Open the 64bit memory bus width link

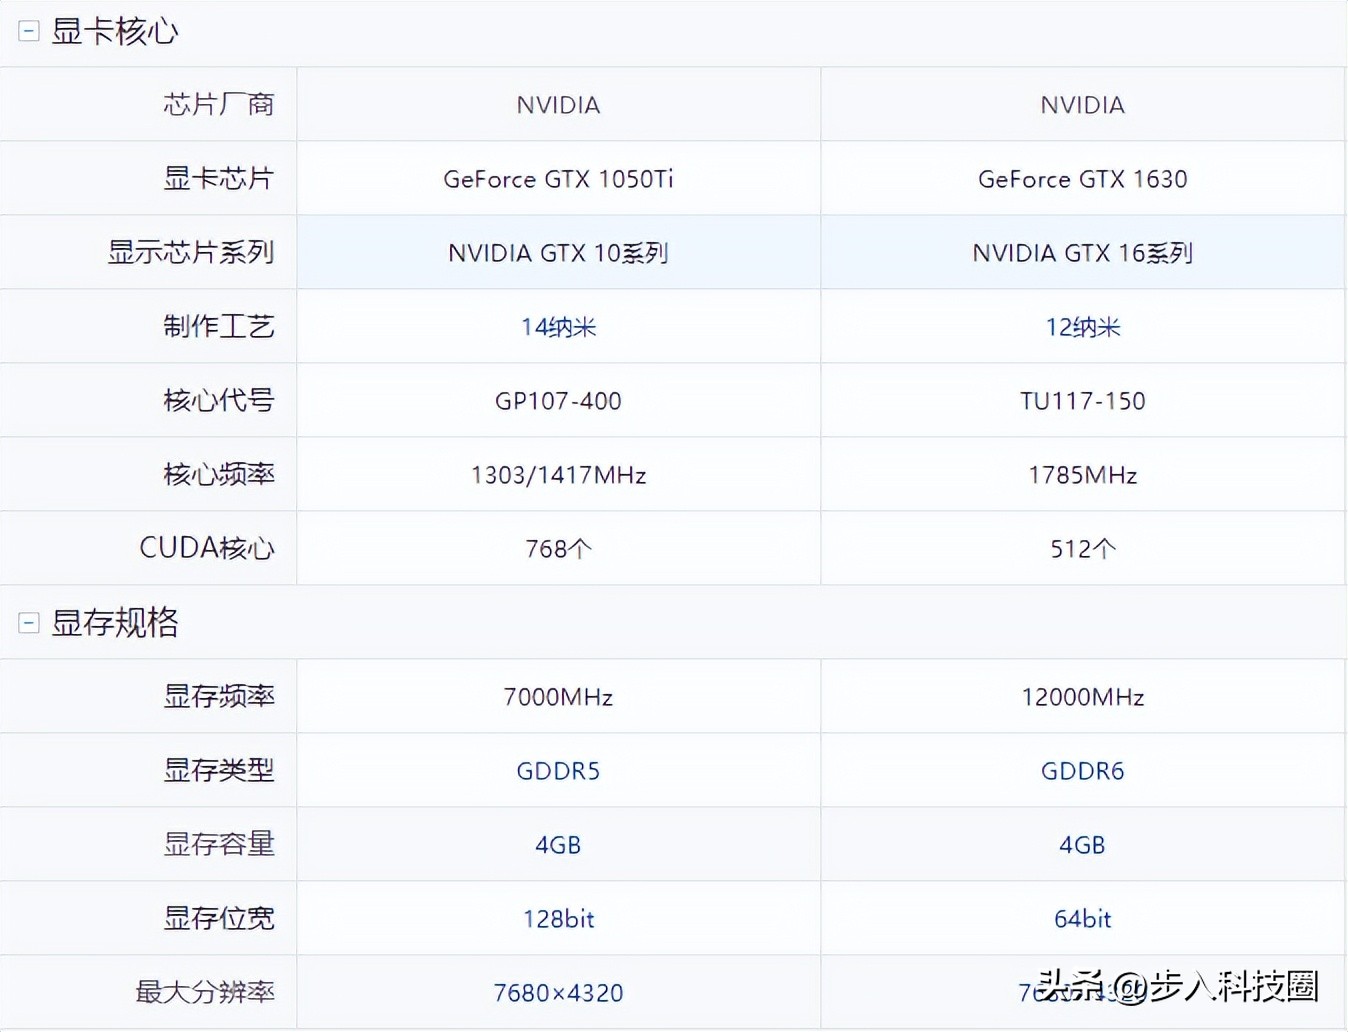(1082, 919)
